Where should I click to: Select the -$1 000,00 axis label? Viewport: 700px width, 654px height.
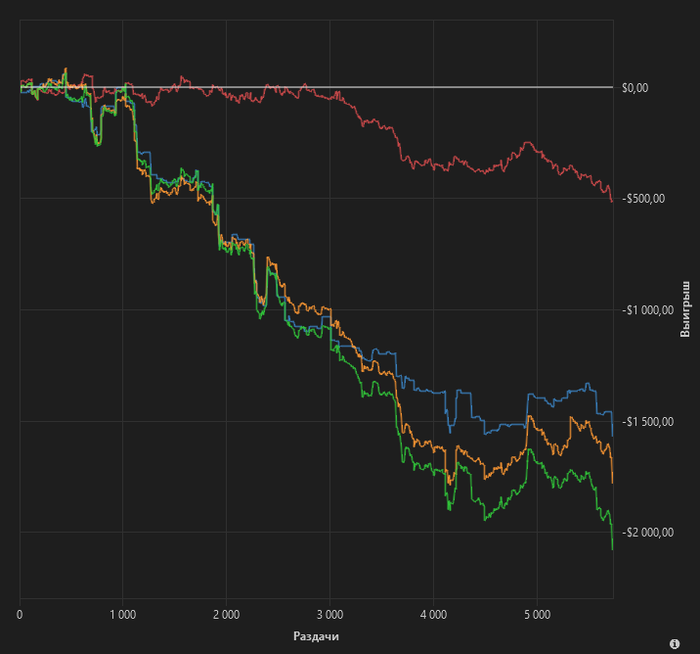click(648, 310)
